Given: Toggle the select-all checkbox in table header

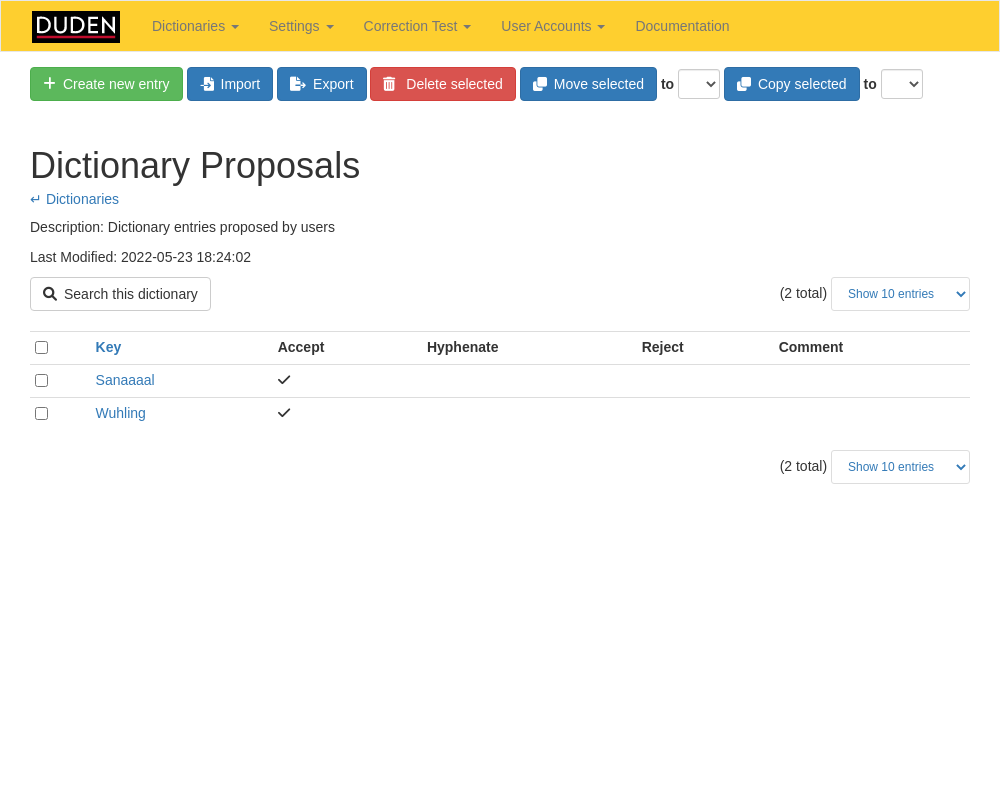Looking at the screenshot, I should coord(41,348).
